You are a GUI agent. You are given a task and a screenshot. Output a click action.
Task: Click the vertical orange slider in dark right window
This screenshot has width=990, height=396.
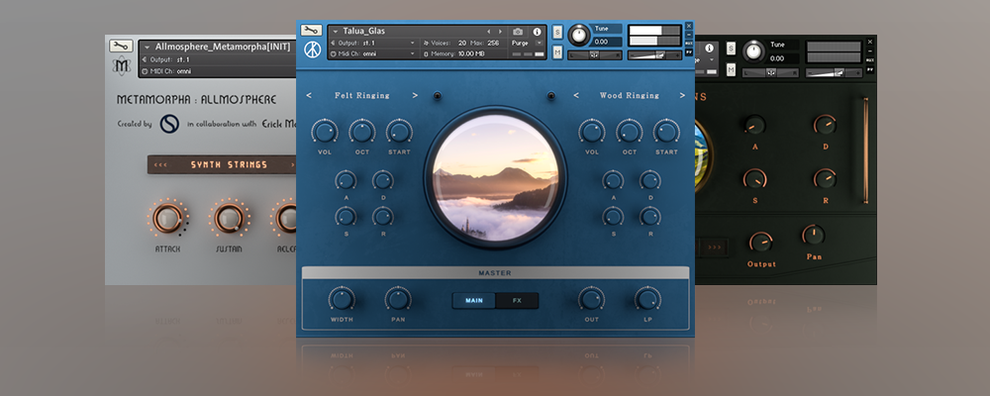click(x=865, y=150)
